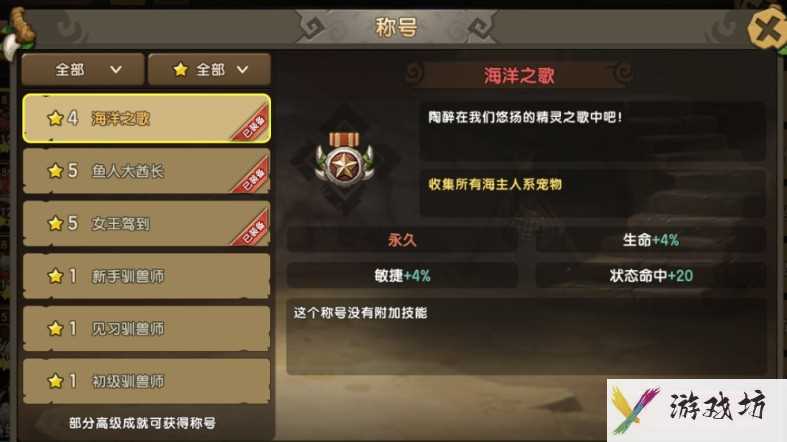Click the star icon in the filter dropdown
This screenshot has height=442, width=787.
pyautogui.click(x=180, y=69)
